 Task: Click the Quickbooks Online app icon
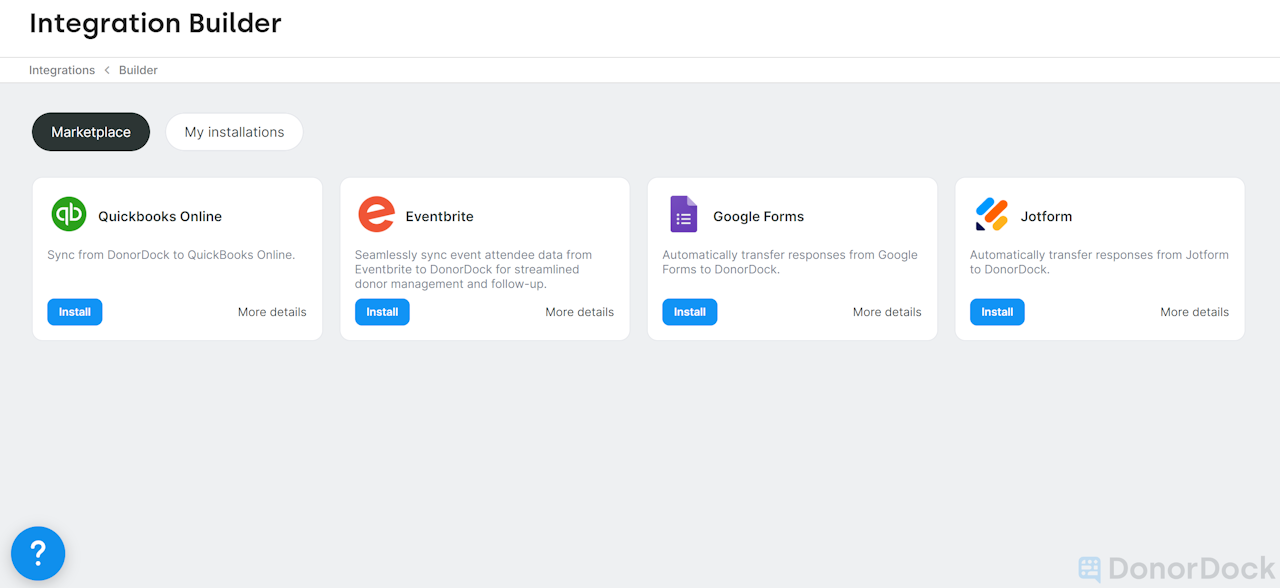tap(68, 214)
